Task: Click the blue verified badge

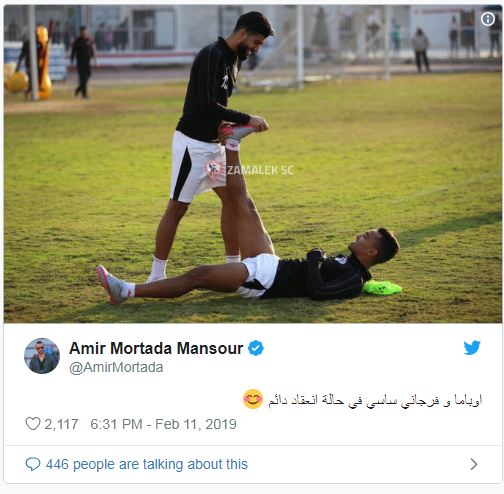Action: [x=256, y=348]
